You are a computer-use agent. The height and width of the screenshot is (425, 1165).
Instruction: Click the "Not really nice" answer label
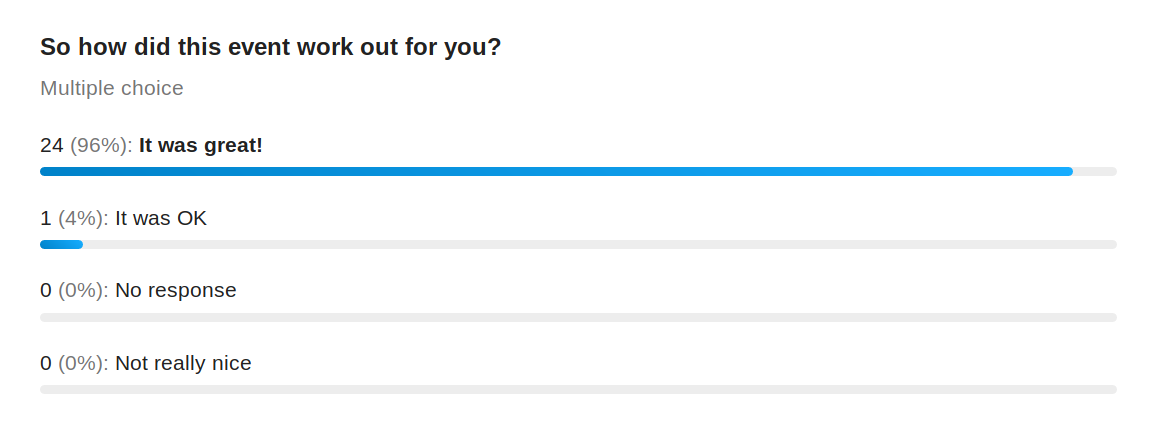(184, 363)
